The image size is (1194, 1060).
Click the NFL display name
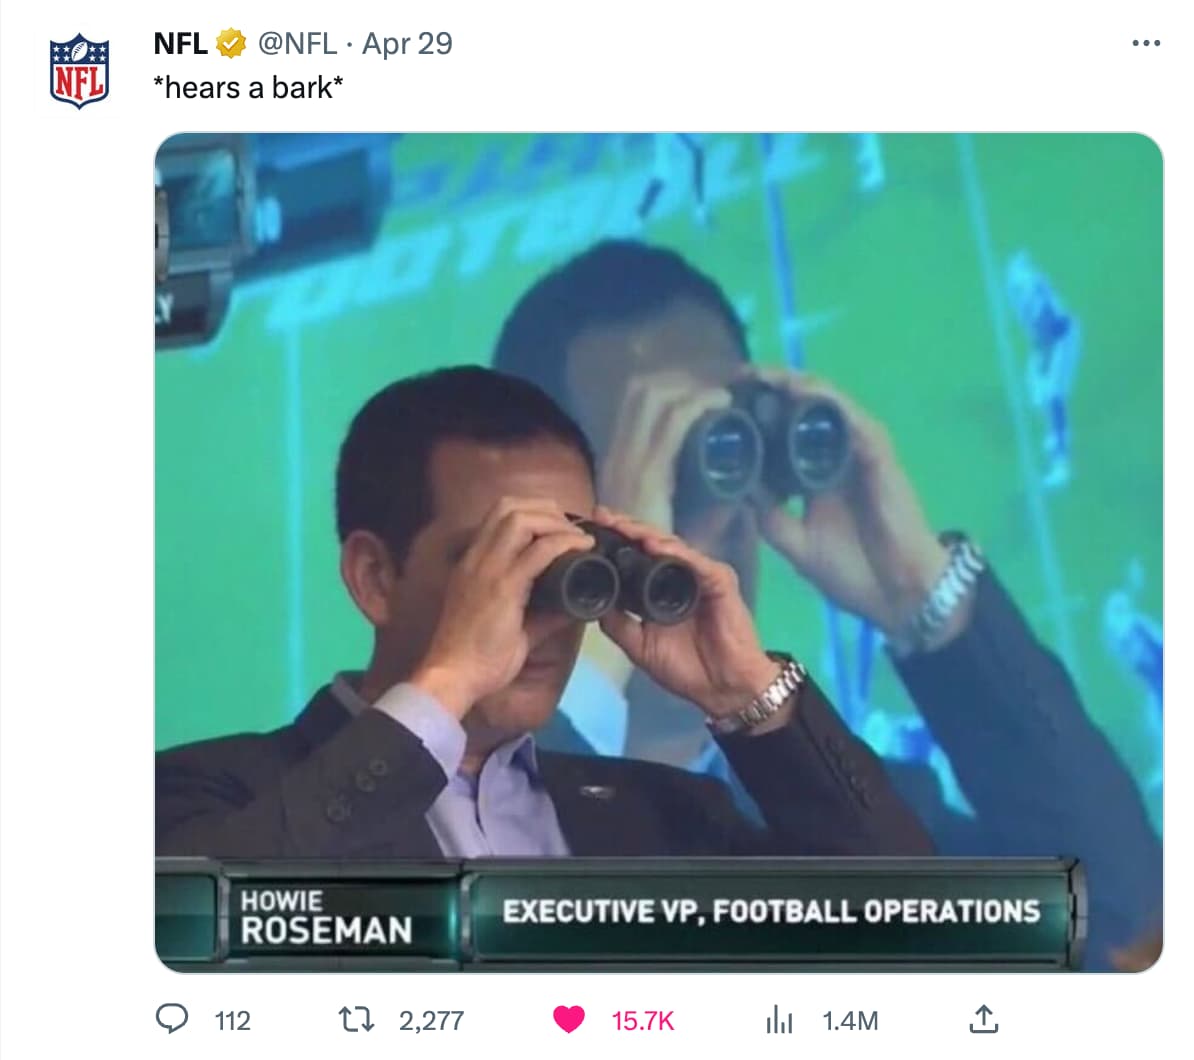pos(180,43)
